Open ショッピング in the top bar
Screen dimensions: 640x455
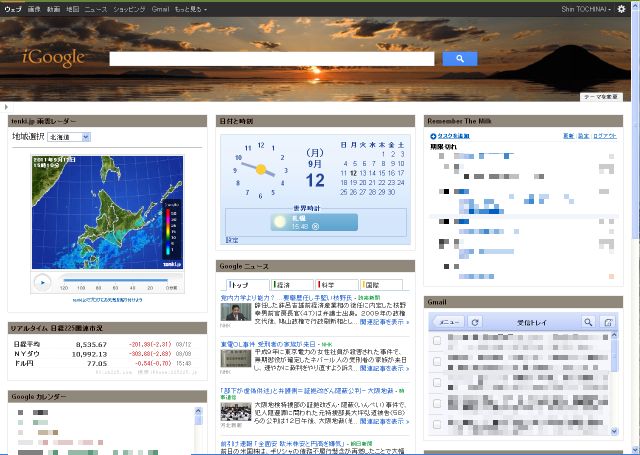(x=129, y=9)
